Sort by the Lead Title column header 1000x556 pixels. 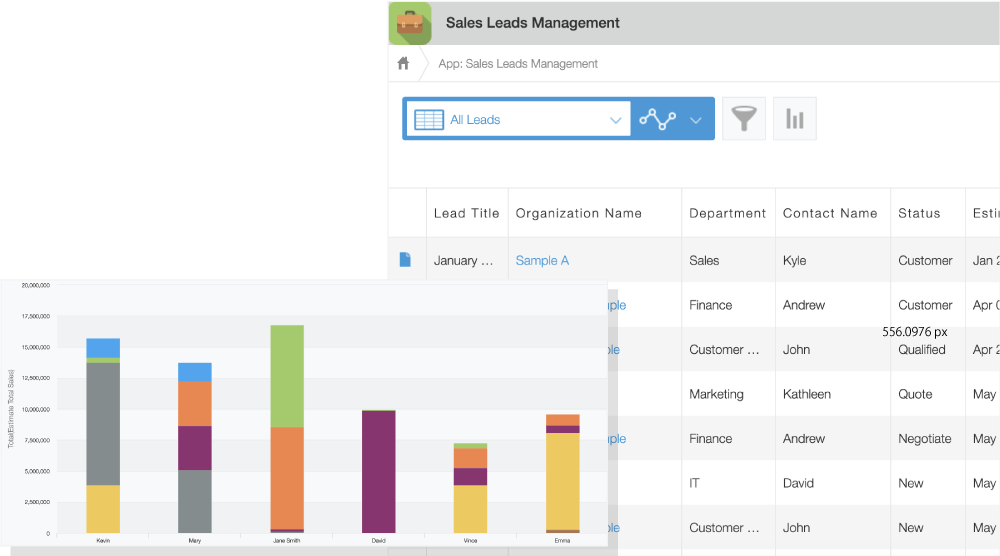[466, 213]
